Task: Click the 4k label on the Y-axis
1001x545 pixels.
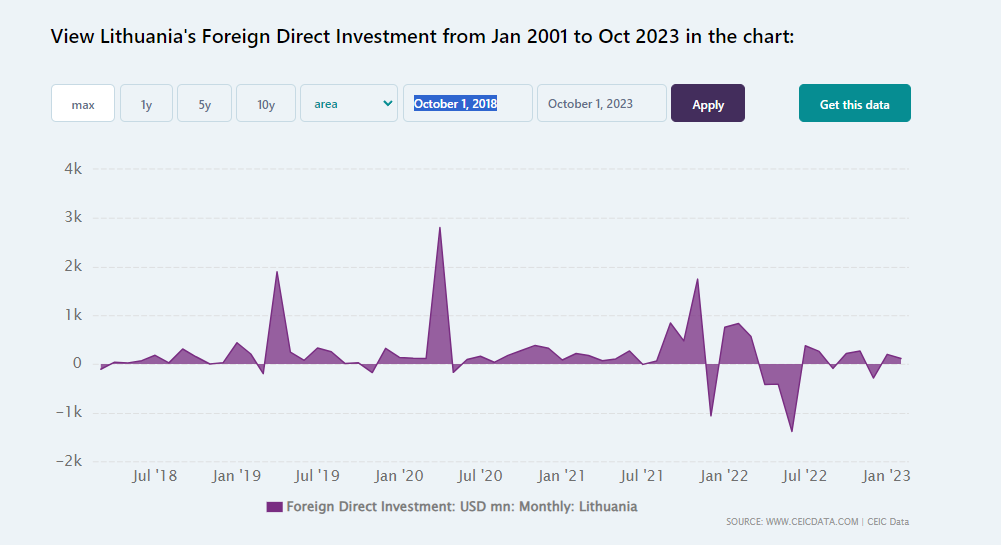Action: pos(72,169)
